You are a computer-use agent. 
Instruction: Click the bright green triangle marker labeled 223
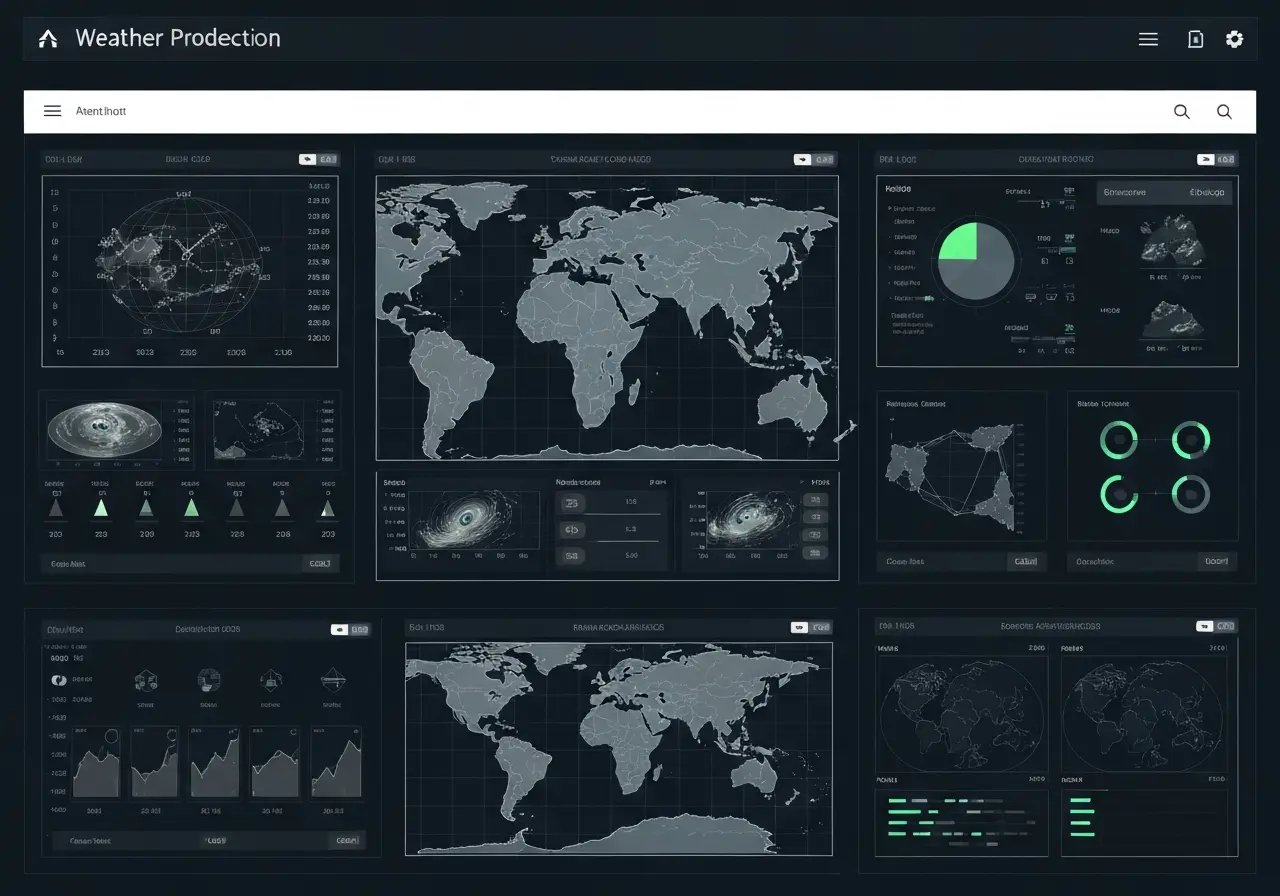pyautogui.click(x=100, y=508)
